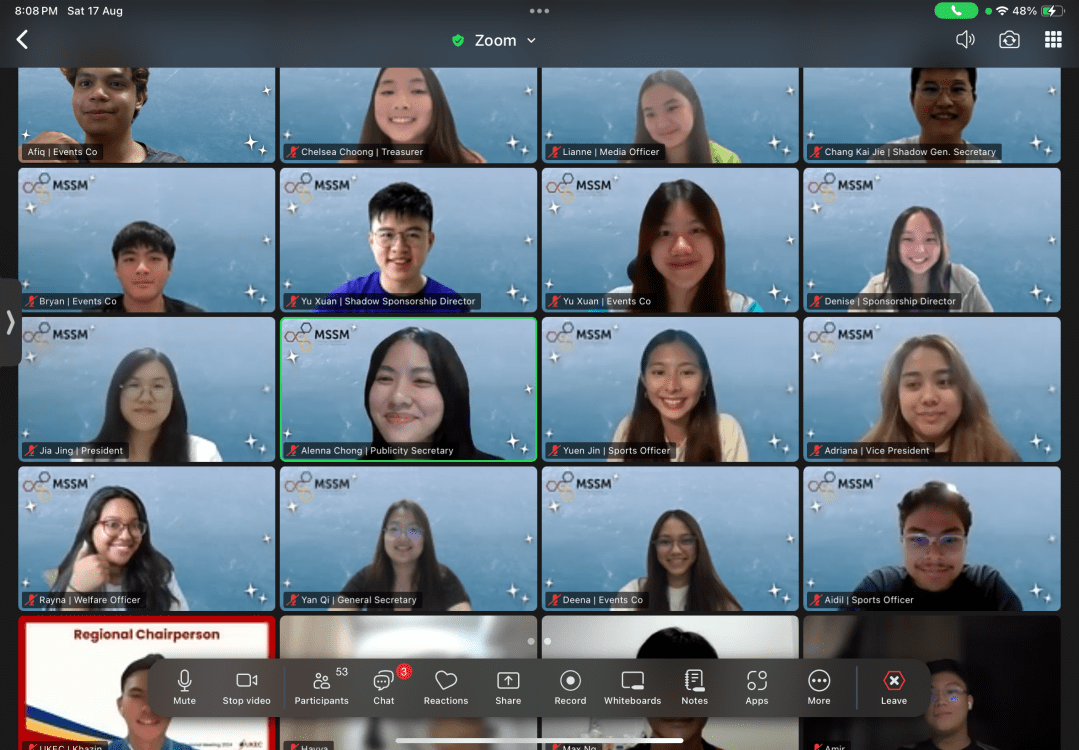Image resolution: width=1079 pixels, height=750 pixels.
Task: Toggle the speaker audio output
Action: pos(965,40)
